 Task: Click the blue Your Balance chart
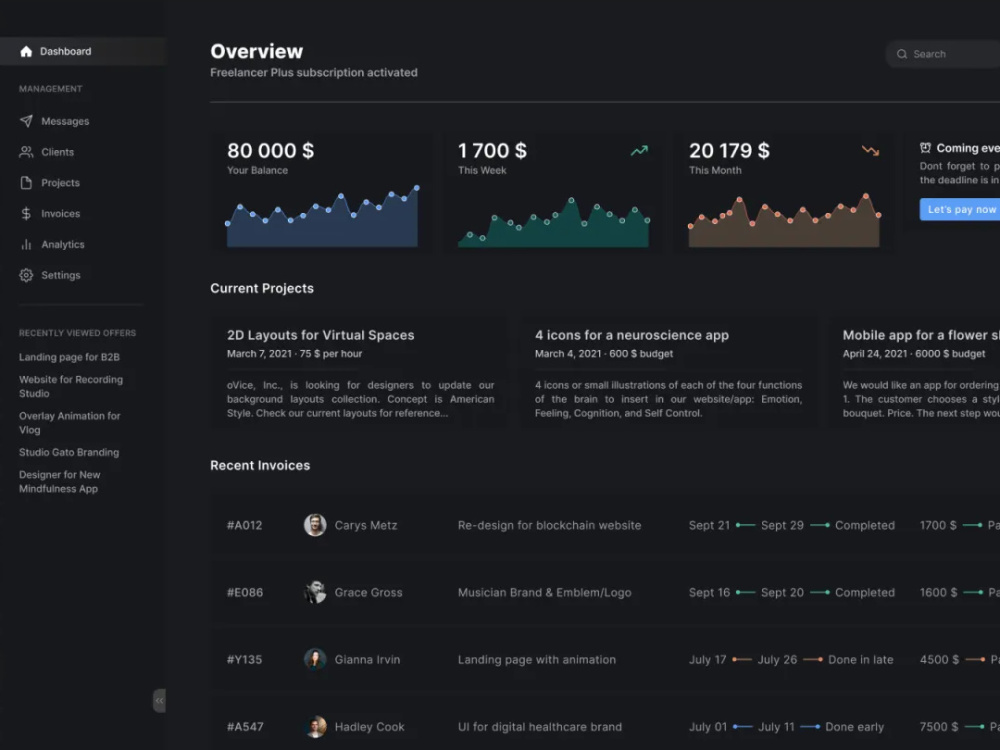[x=322, y=216]
